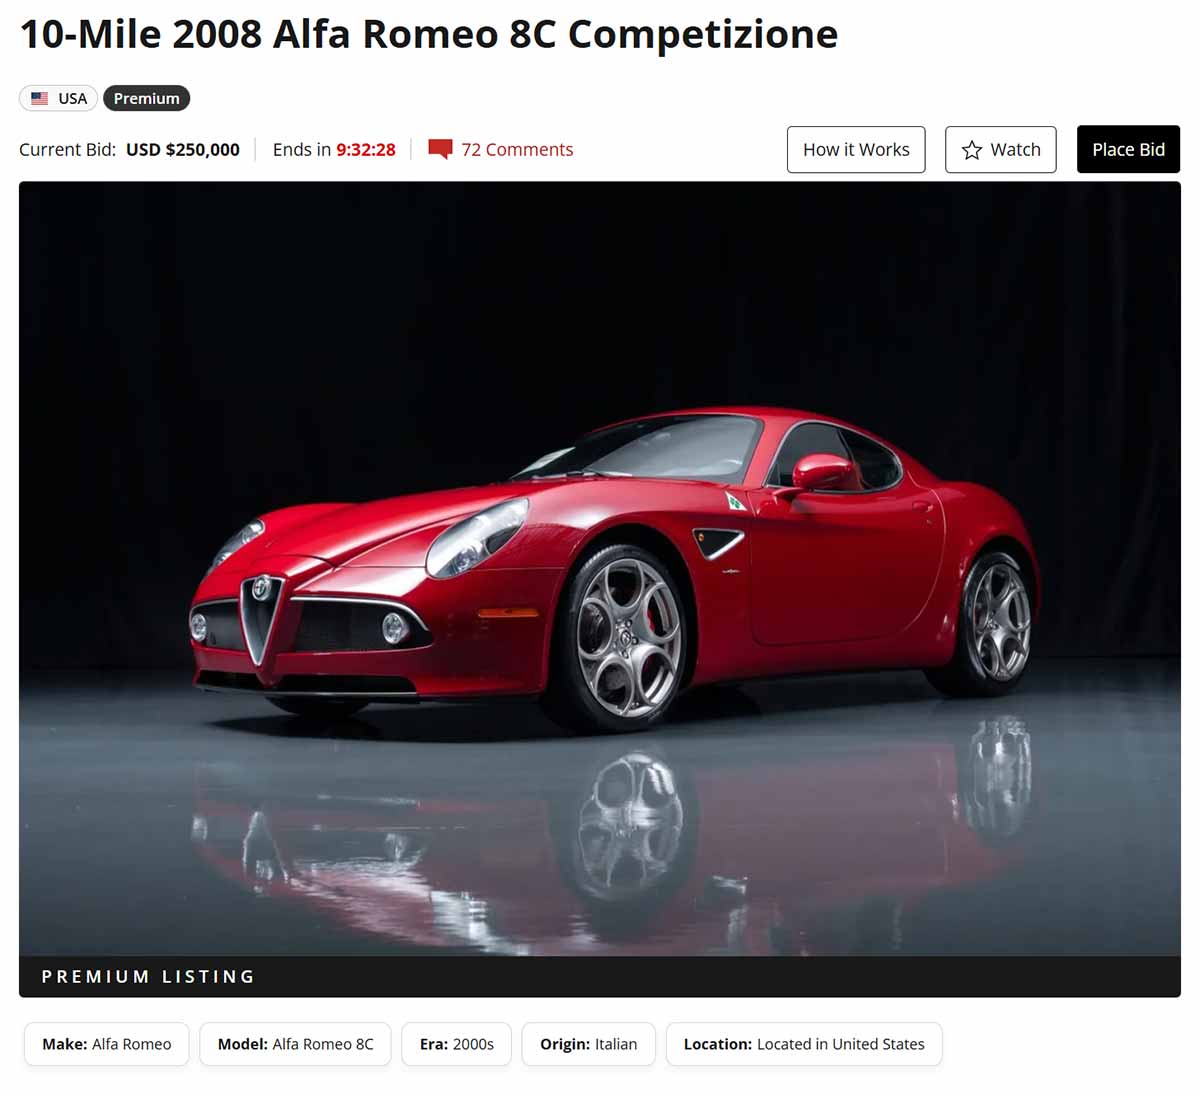This screenshot has height=1094, width=1200.
Task: Click the red comments speech bubble icon
Action: coord(440,149)
